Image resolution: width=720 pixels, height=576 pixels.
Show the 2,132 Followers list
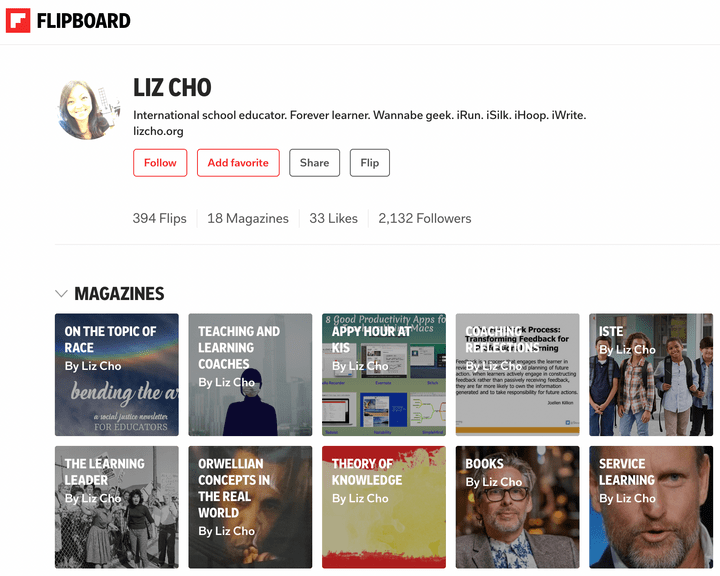point(425,218)
